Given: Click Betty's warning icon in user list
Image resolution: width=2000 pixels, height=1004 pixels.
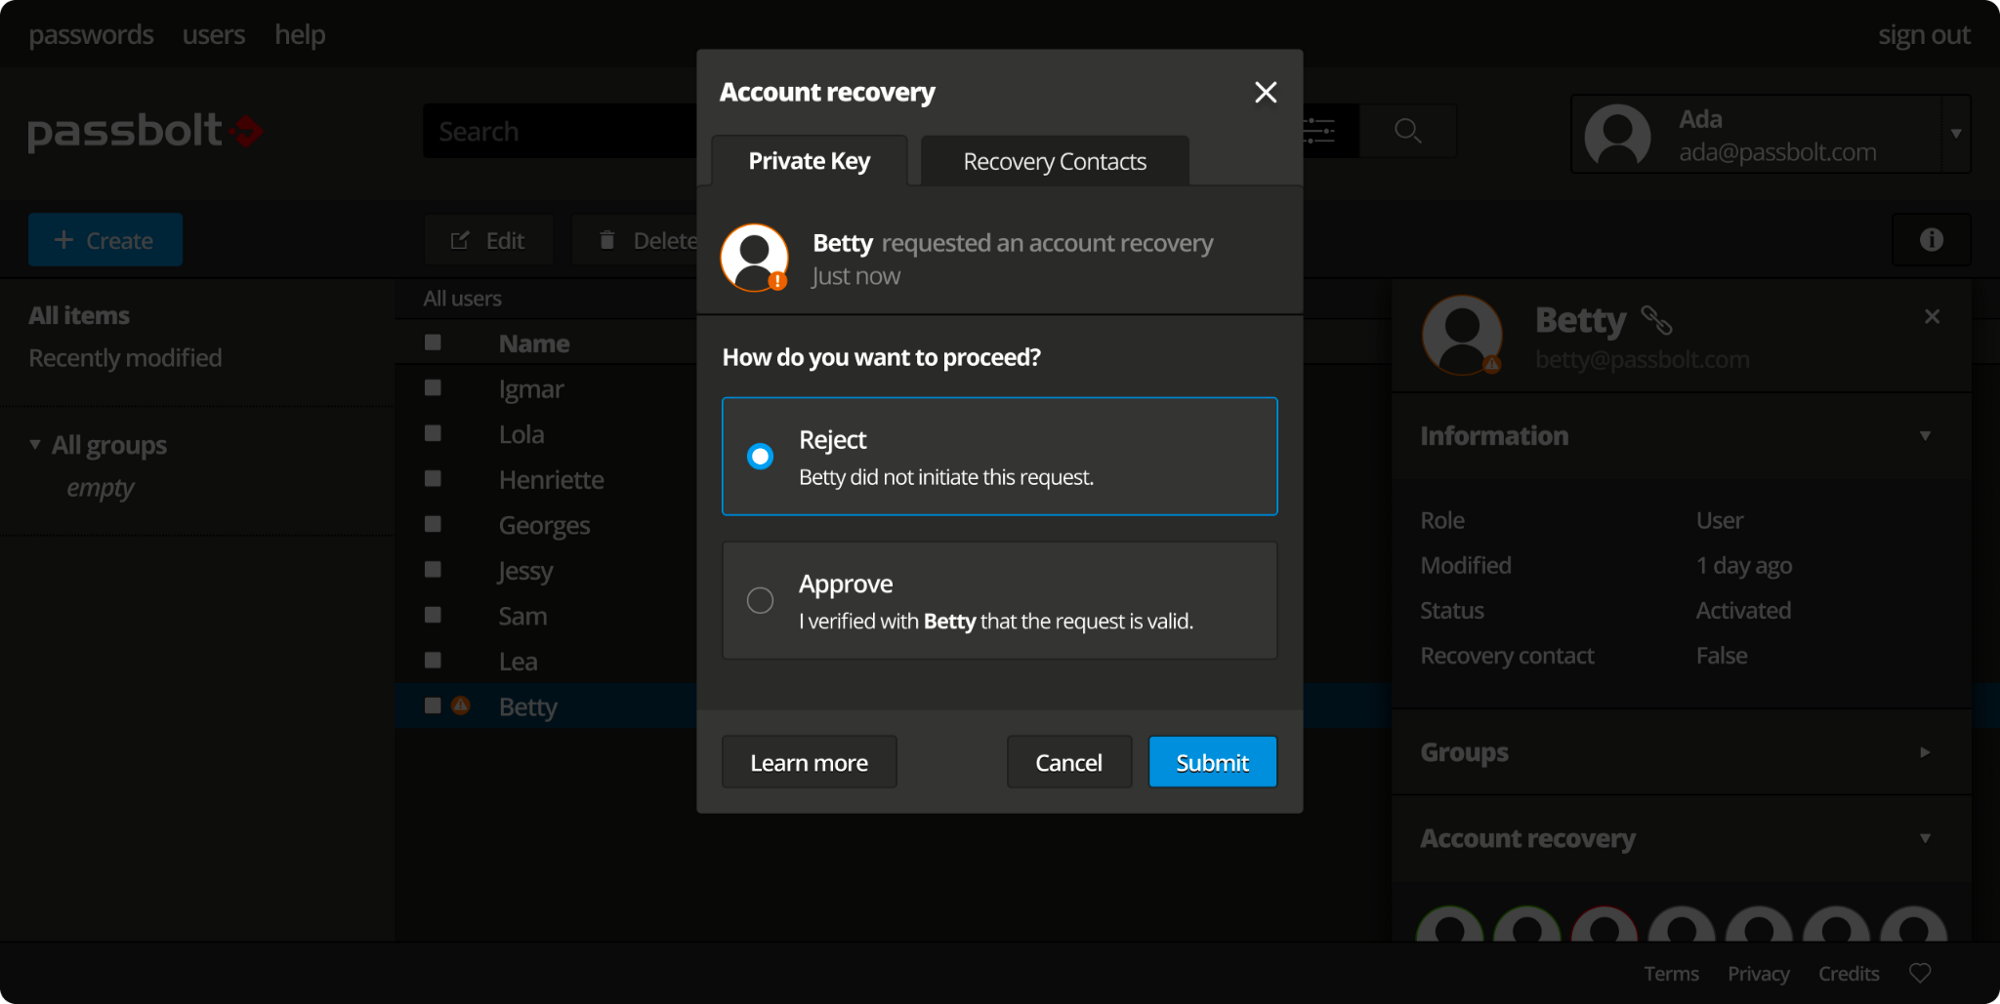Looking at the screenshot, I should [x=461, y=706].
